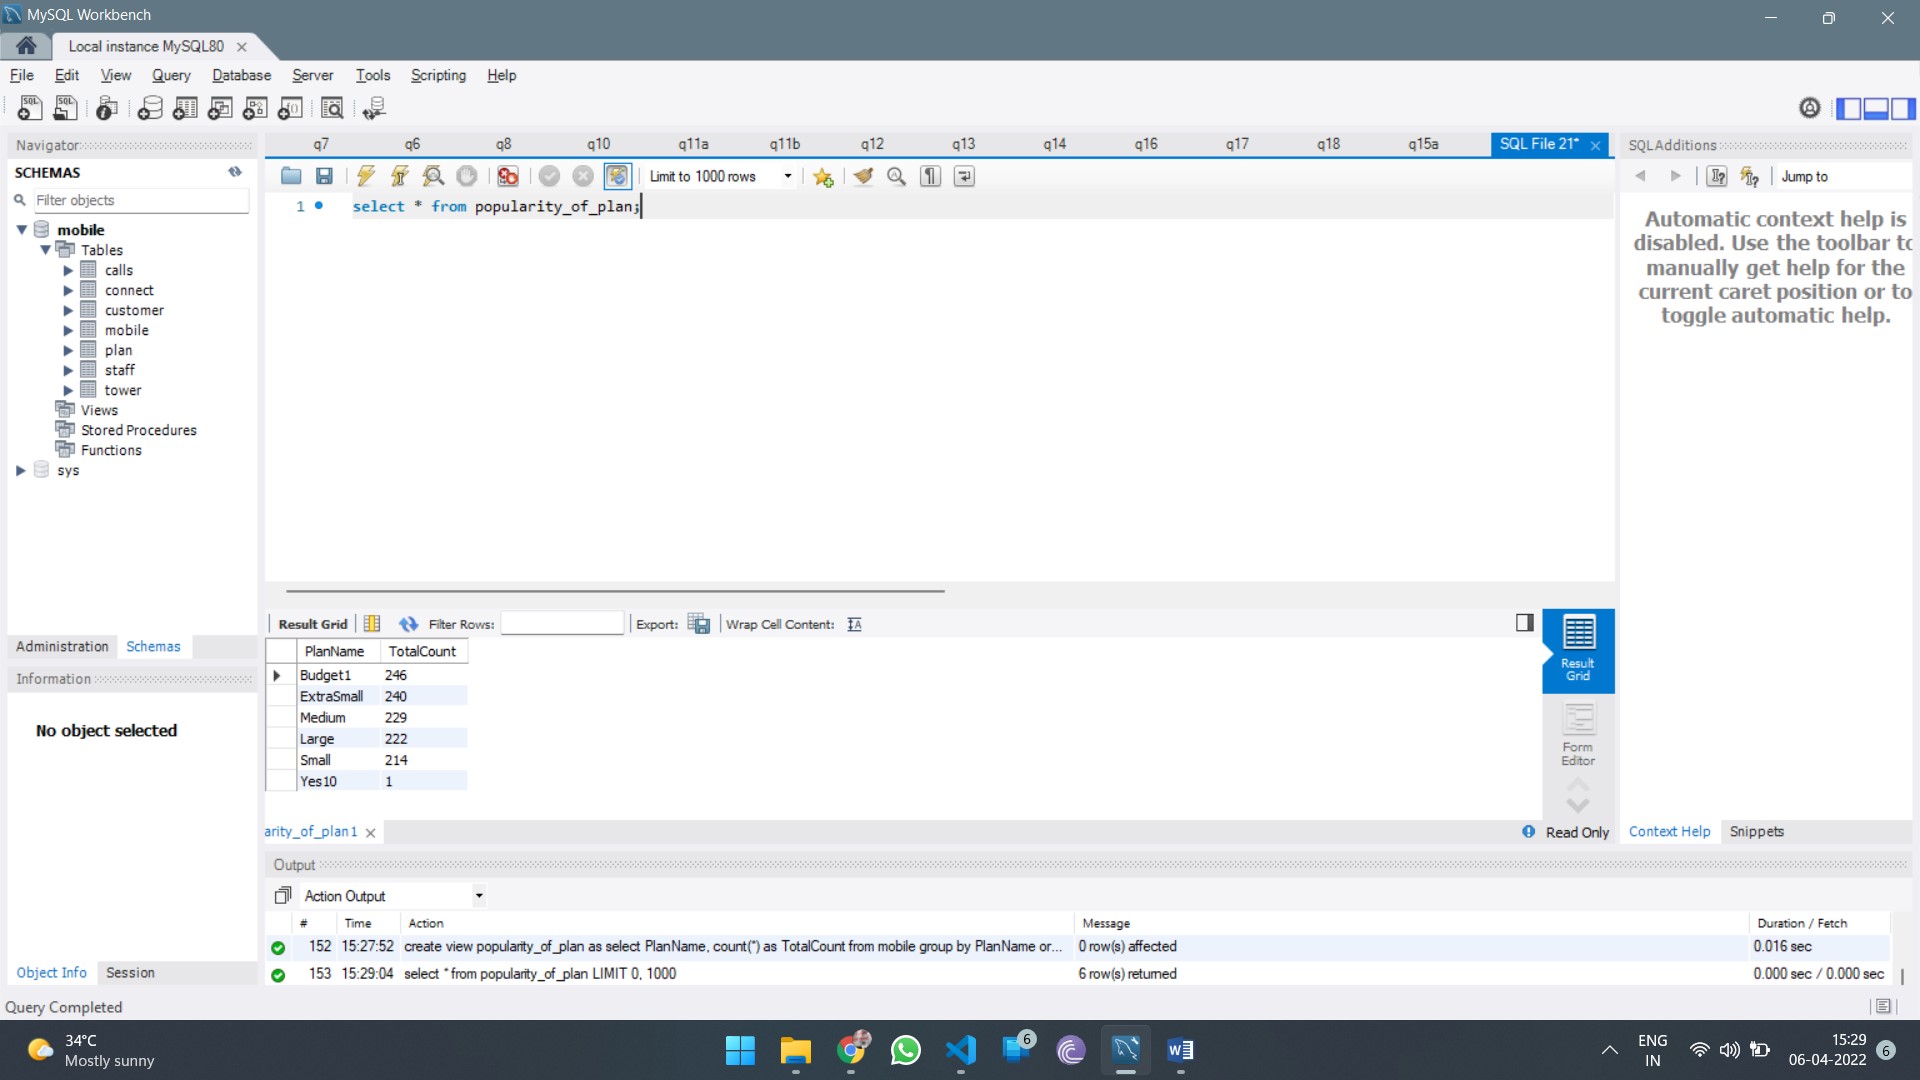The width and height of the screenshot is (1920, 1080).
Task: Expand the tower table
Action: [x=68, y=390]
